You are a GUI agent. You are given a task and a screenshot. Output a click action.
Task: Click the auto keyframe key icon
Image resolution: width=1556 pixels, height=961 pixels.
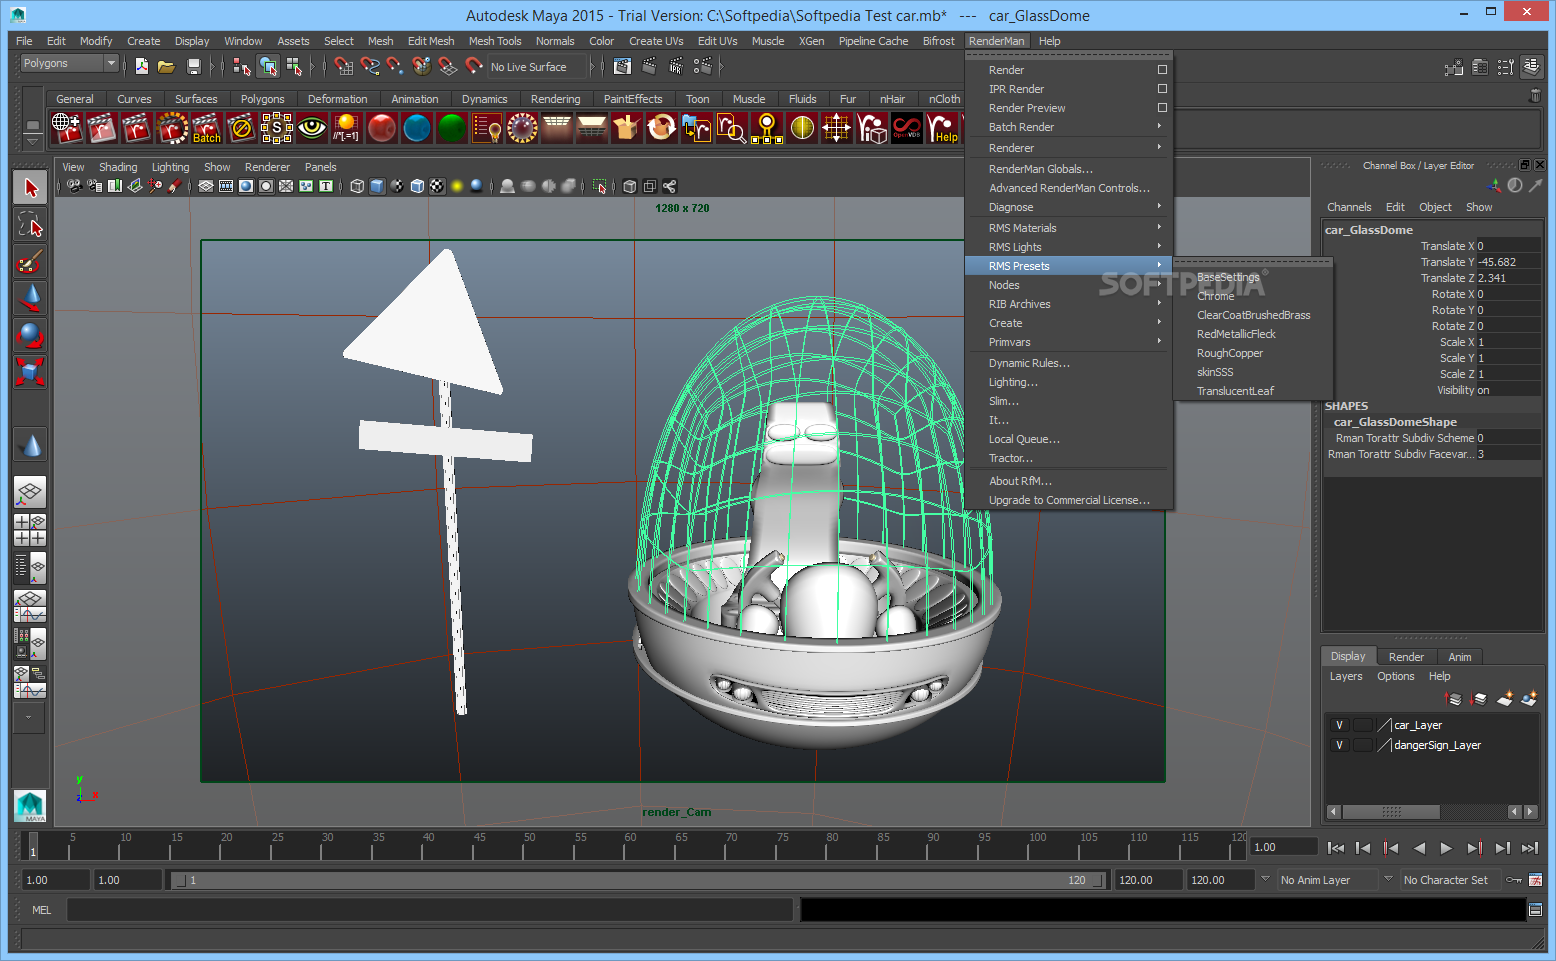1514,880
